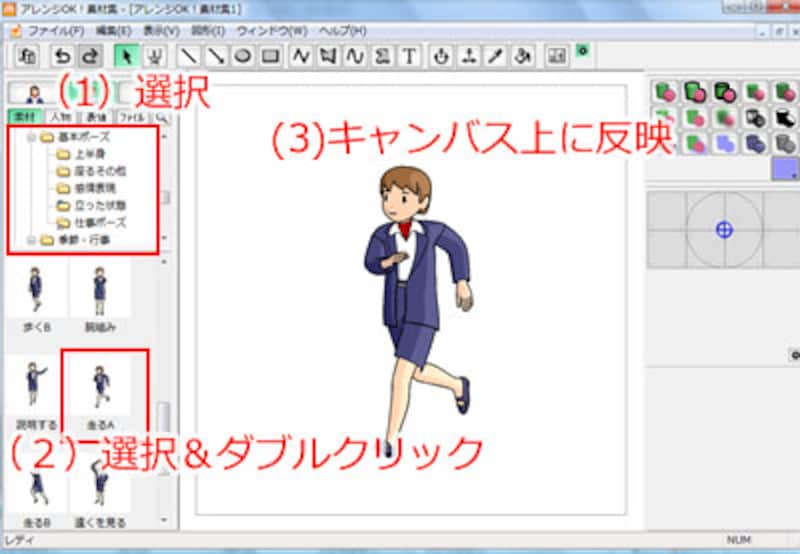Open the purple color swatch dropdown

785,169
